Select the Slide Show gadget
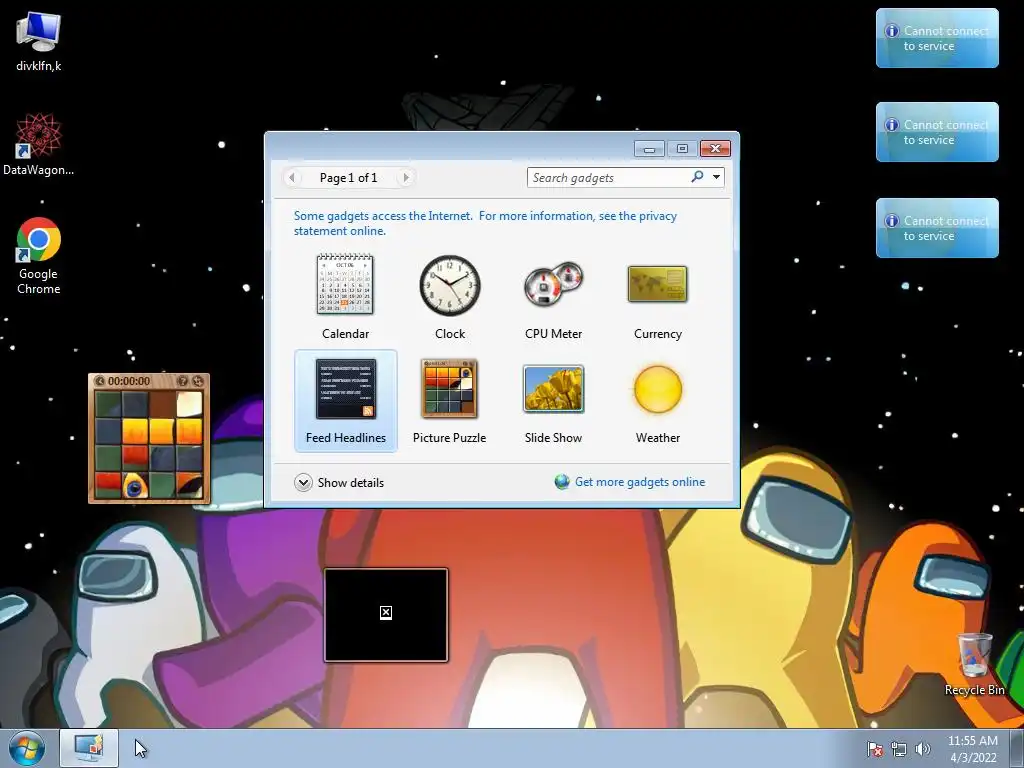 pyautogui.click(x=553, y=400)
